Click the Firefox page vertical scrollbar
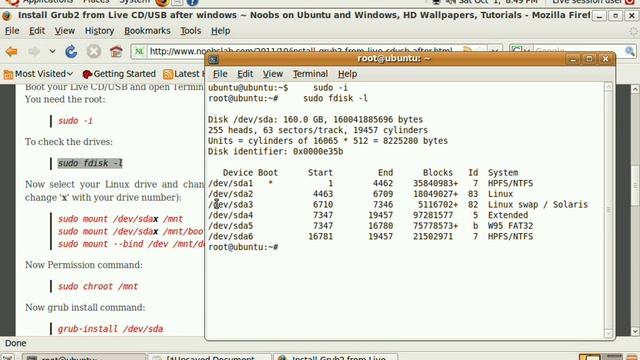Image resolution: width=640 pixels, height=360 pixels. (x=635, y=210)
